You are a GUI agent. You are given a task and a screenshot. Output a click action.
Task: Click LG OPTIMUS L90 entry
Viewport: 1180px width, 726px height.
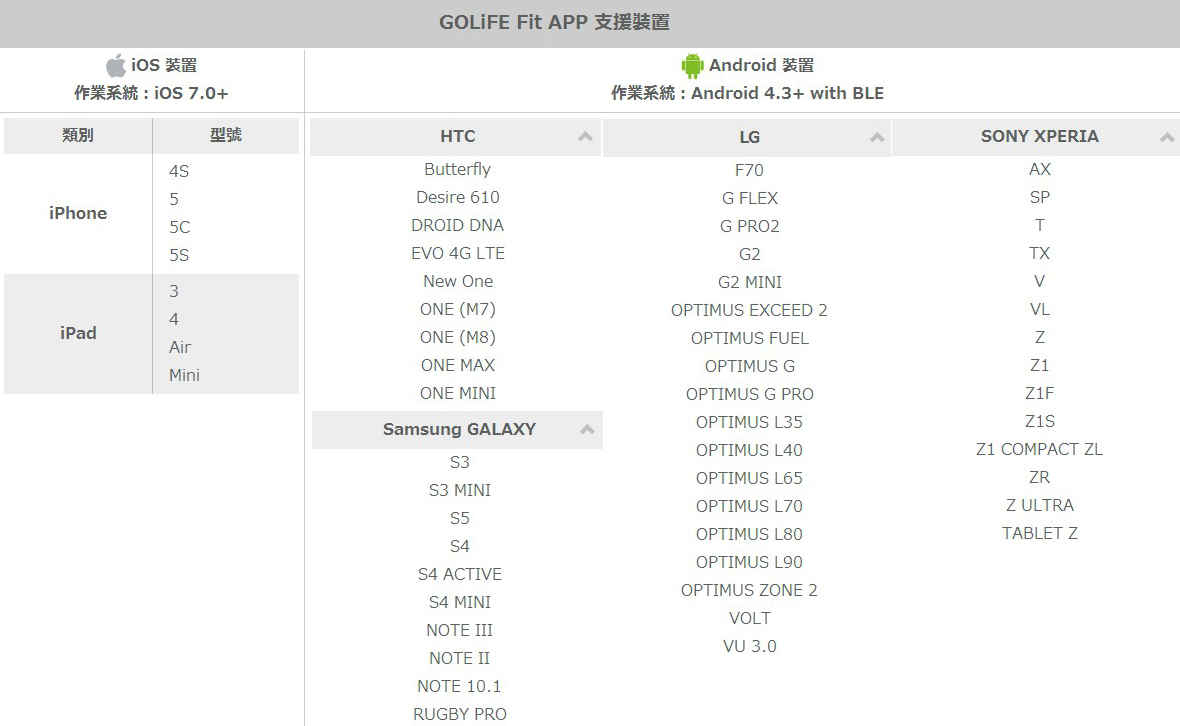pos(750,562)
